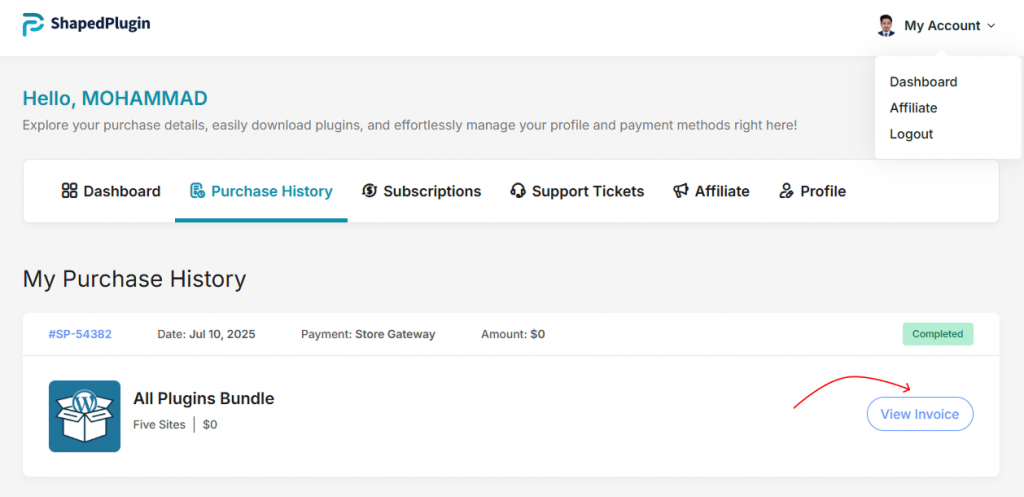The image size is (1024, 497).
Task: Open the Support Tickets tab
Action: [588, 191]
